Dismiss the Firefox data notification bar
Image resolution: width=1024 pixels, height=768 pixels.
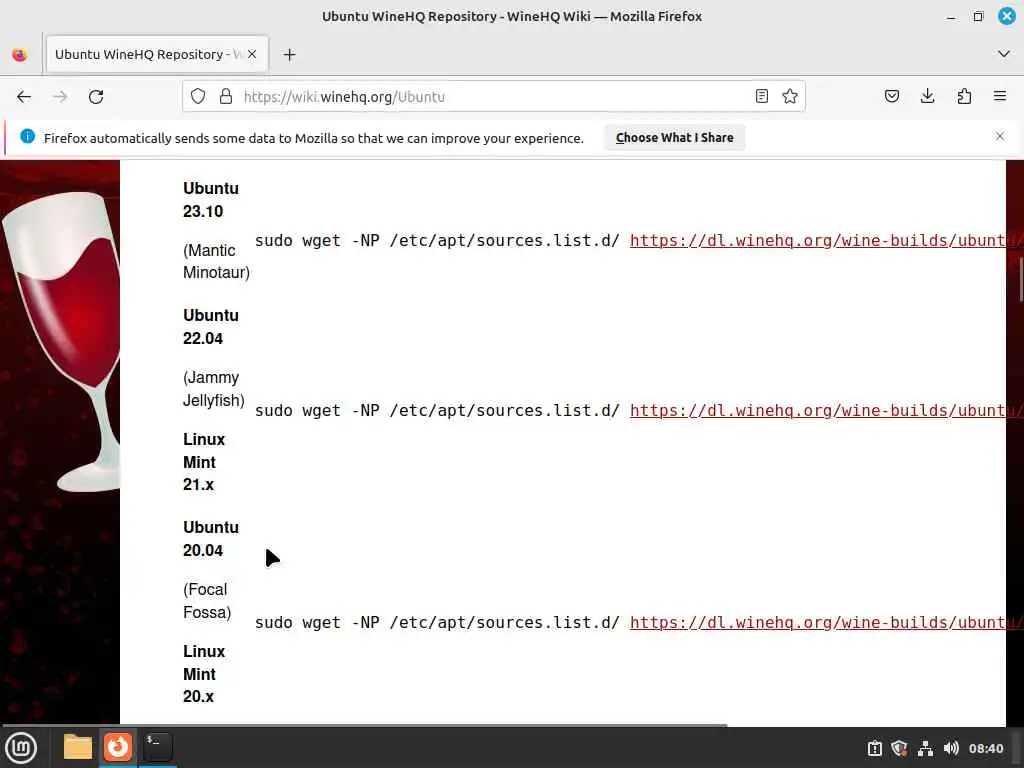pyautogui.click(x=1000, y=136)
